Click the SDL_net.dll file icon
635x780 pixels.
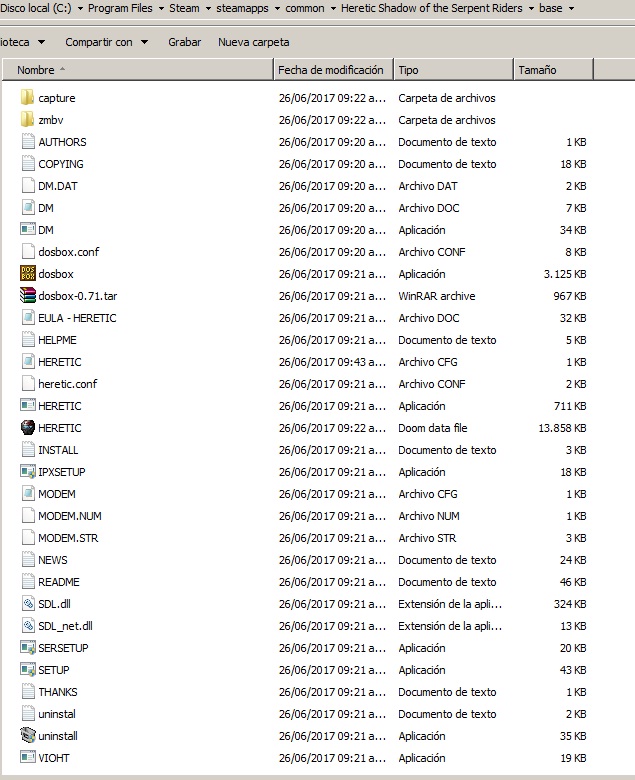point(28,625)
